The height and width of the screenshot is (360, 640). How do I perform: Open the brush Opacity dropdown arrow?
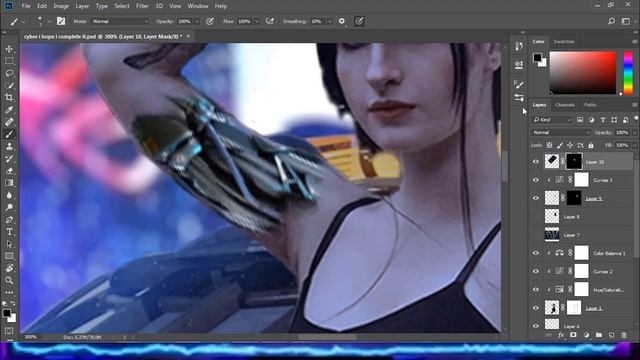click(x=197, y=21)
